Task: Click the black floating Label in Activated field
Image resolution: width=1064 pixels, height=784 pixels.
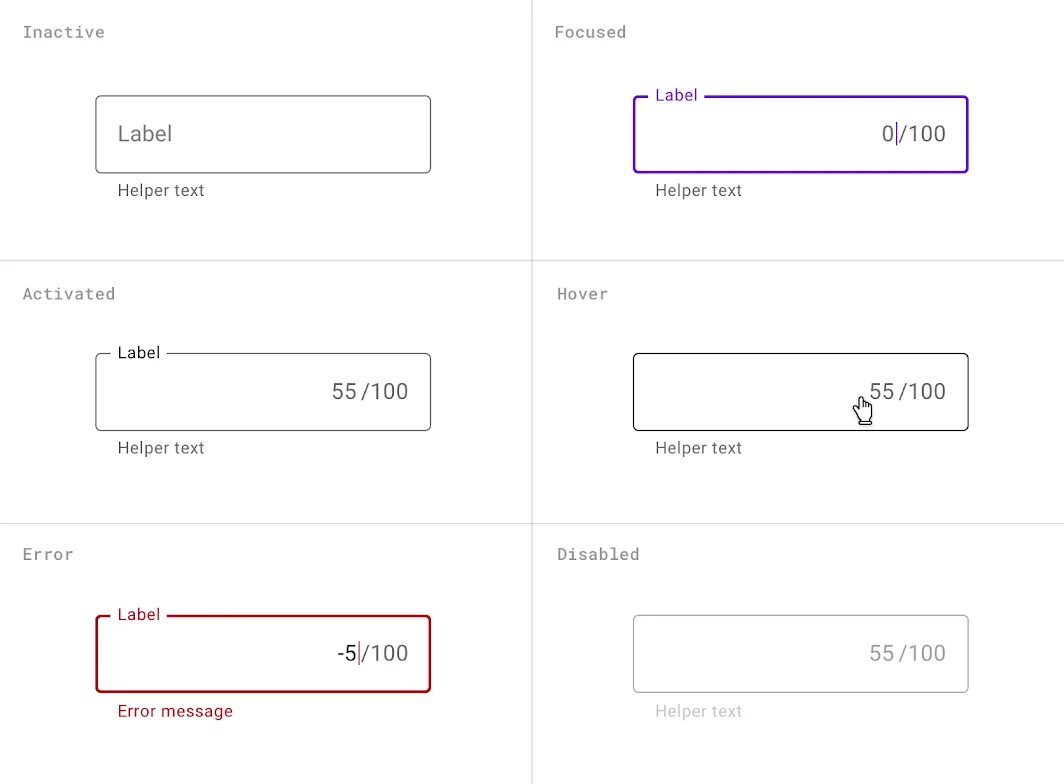Action: click(x=139, y=353)
